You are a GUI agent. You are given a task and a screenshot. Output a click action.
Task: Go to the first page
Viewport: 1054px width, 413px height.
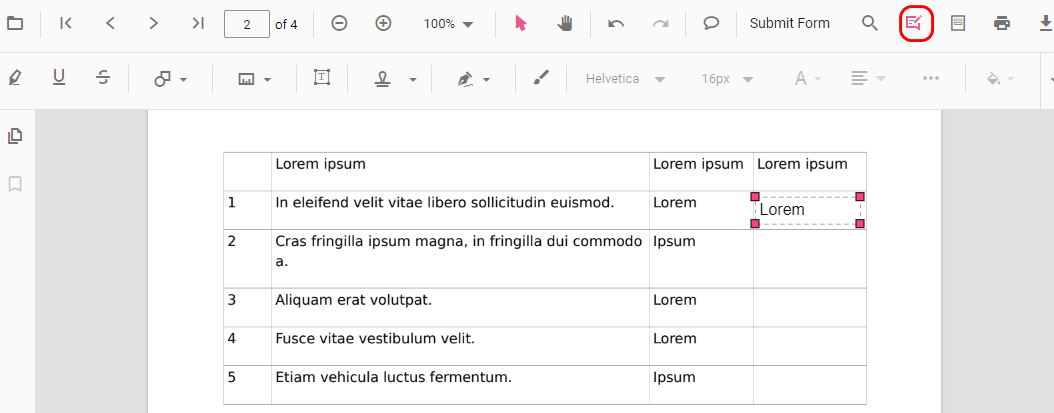pyautogui.click(x=66, y=24)
